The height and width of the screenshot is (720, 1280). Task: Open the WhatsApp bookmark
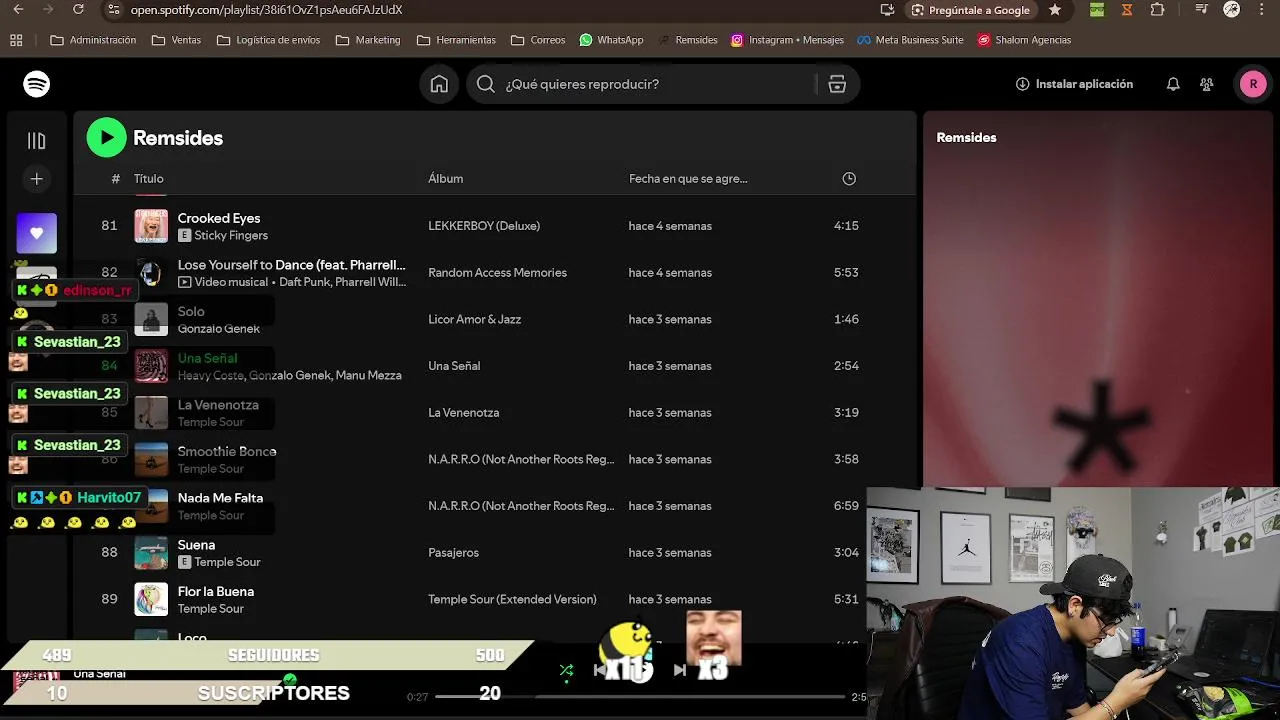pyautogui.click(x=611, y=40)
